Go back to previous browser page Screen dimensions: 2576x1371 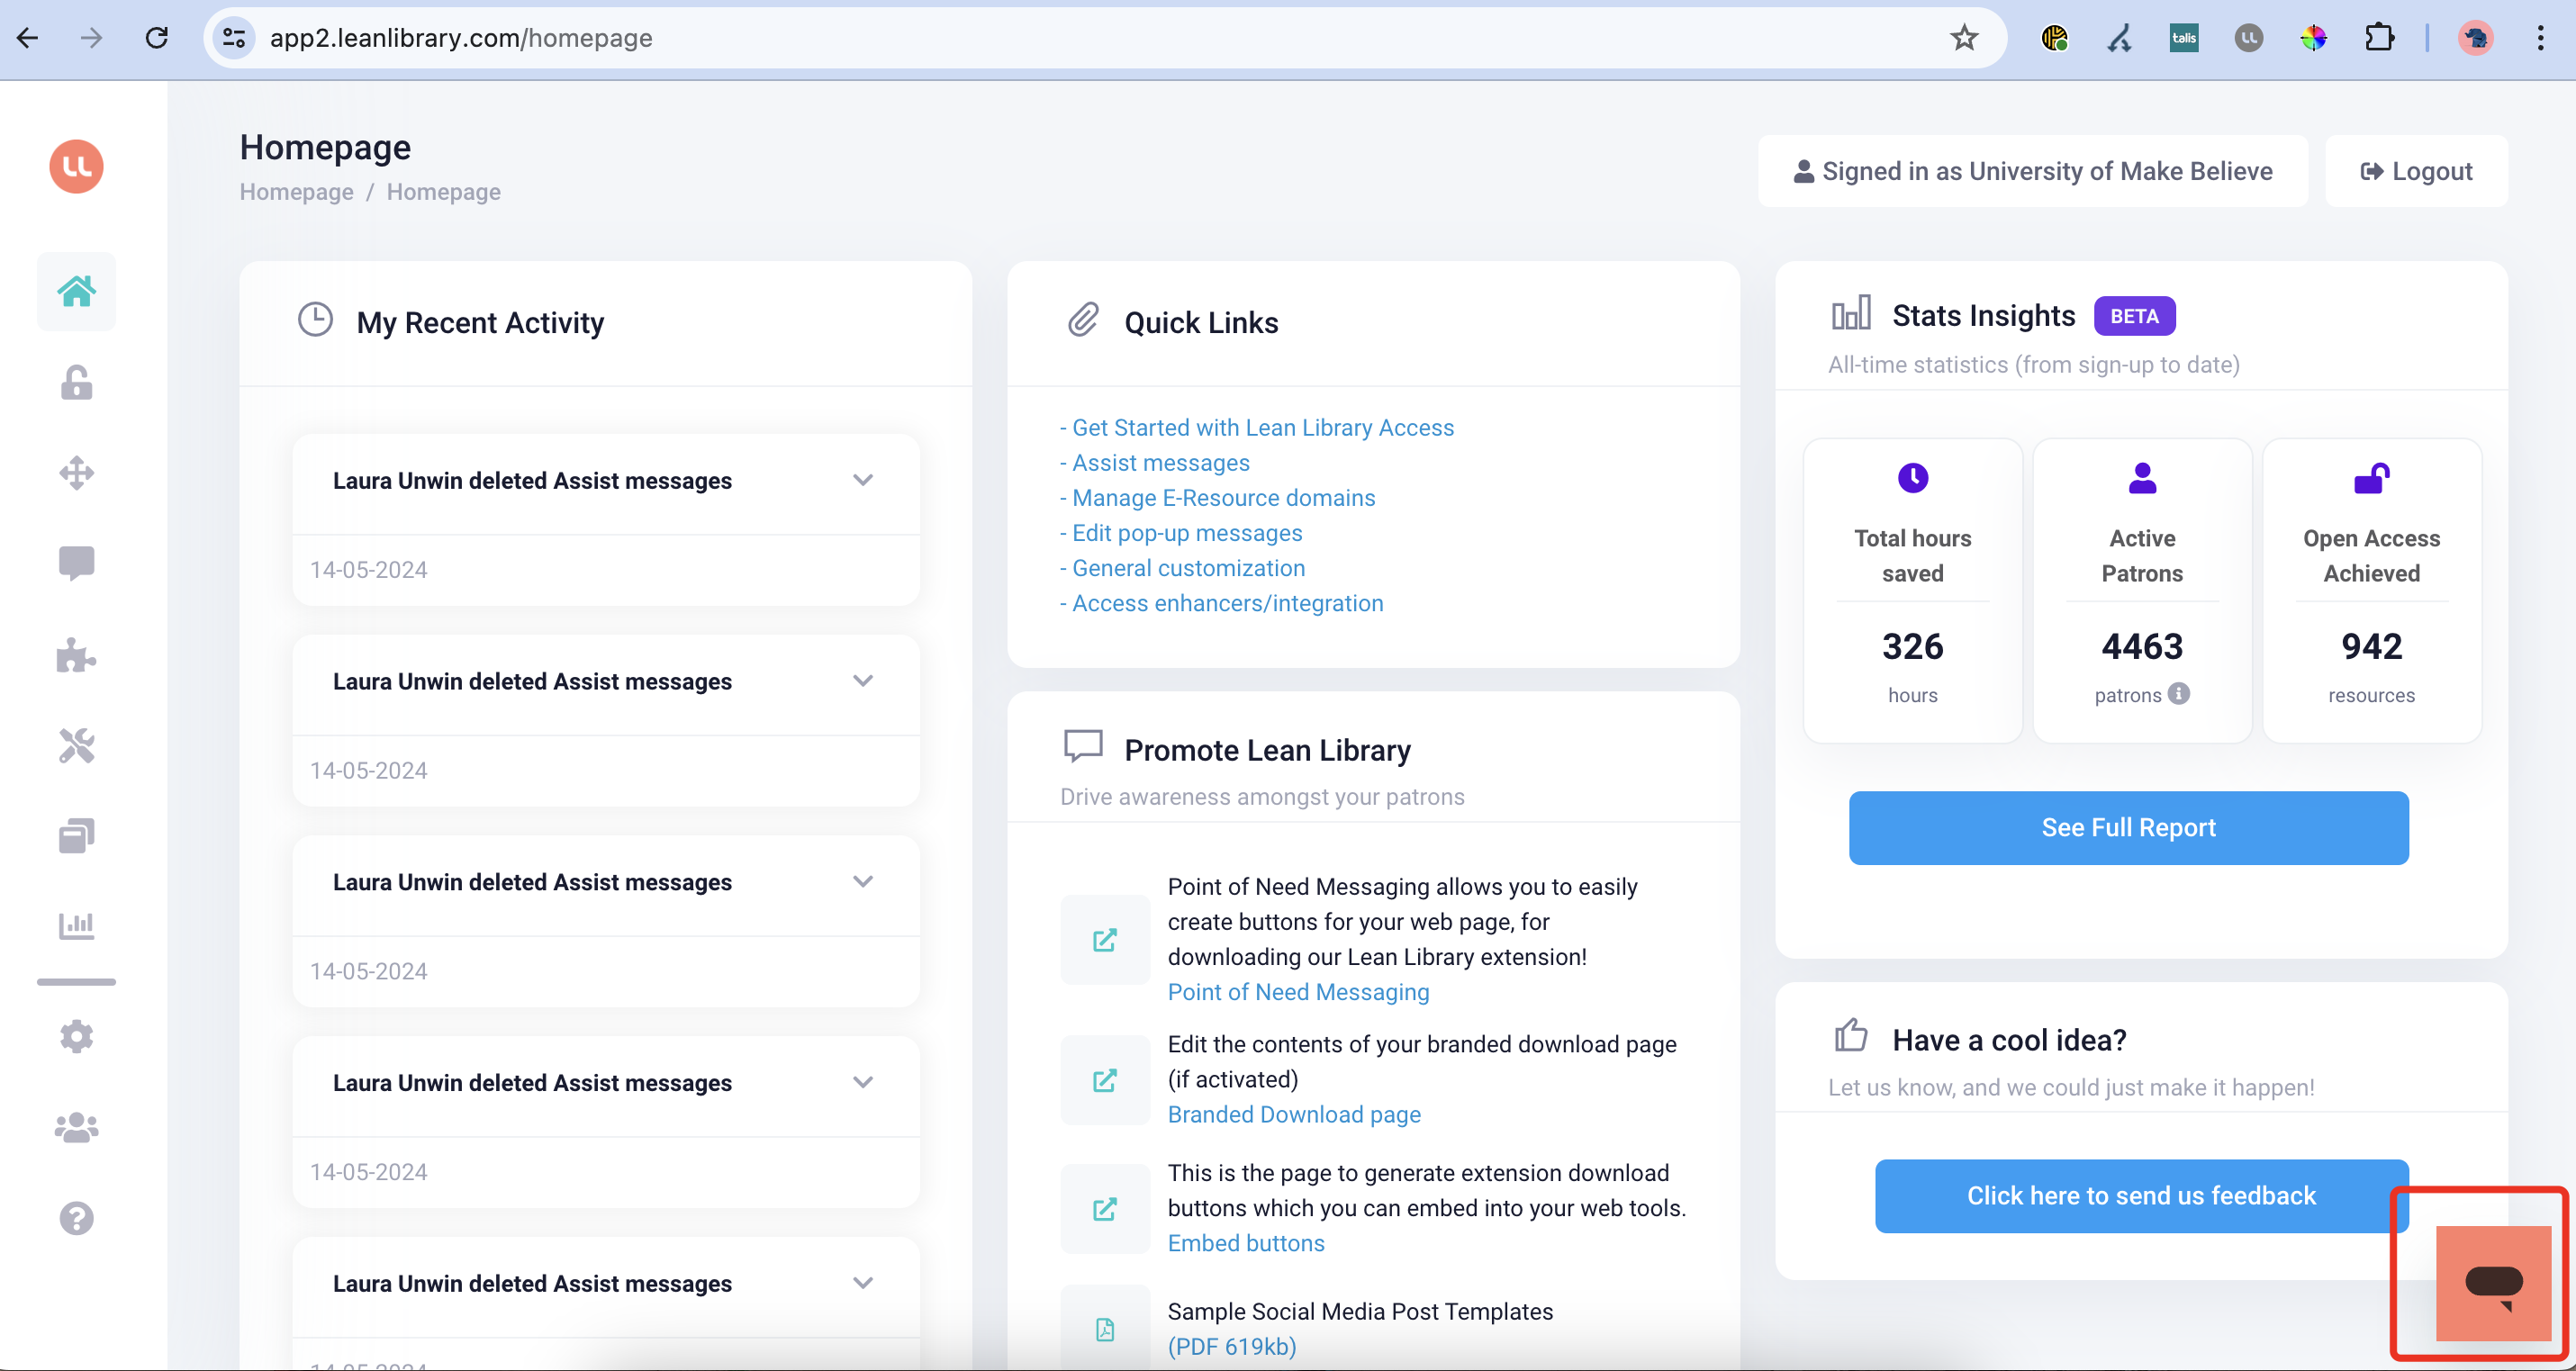pyautogui.click(x=28, y=38)
